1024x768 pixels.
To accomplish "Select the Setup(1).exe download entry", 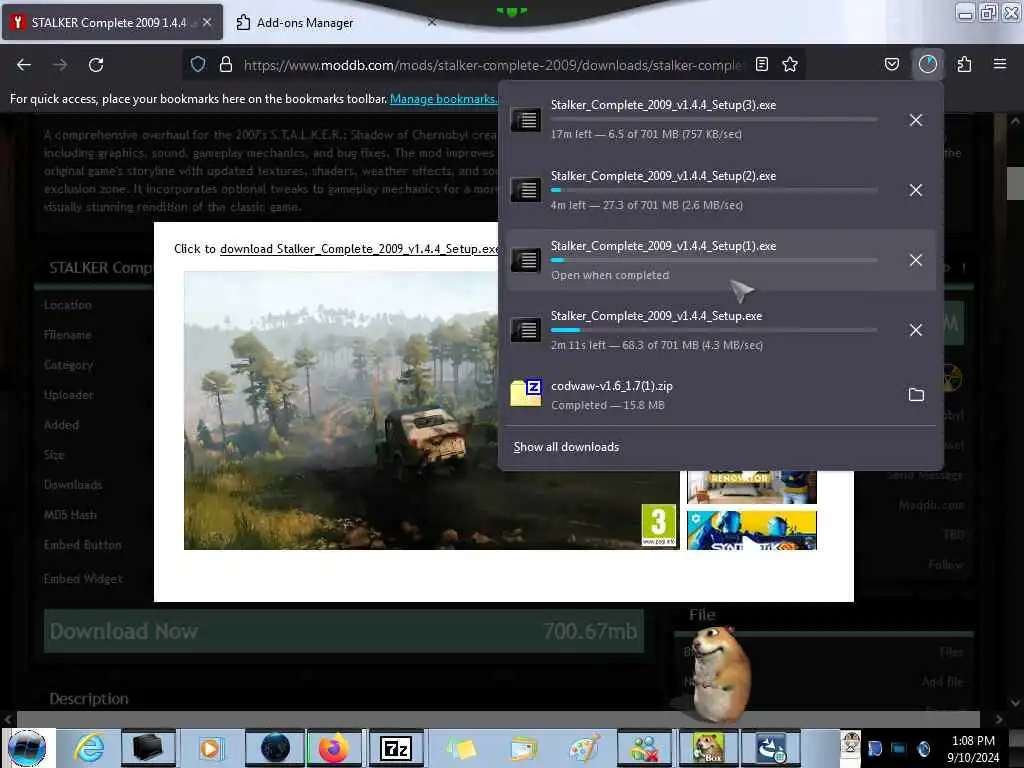I will tap(721, 260).
